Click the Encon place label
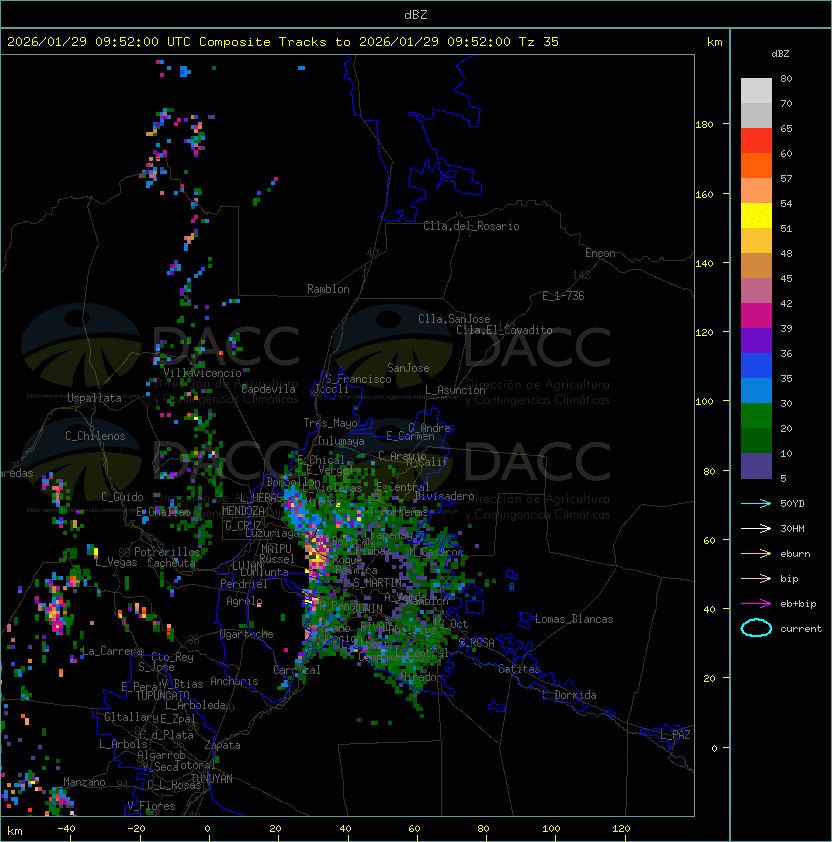 tap(600, 253)
